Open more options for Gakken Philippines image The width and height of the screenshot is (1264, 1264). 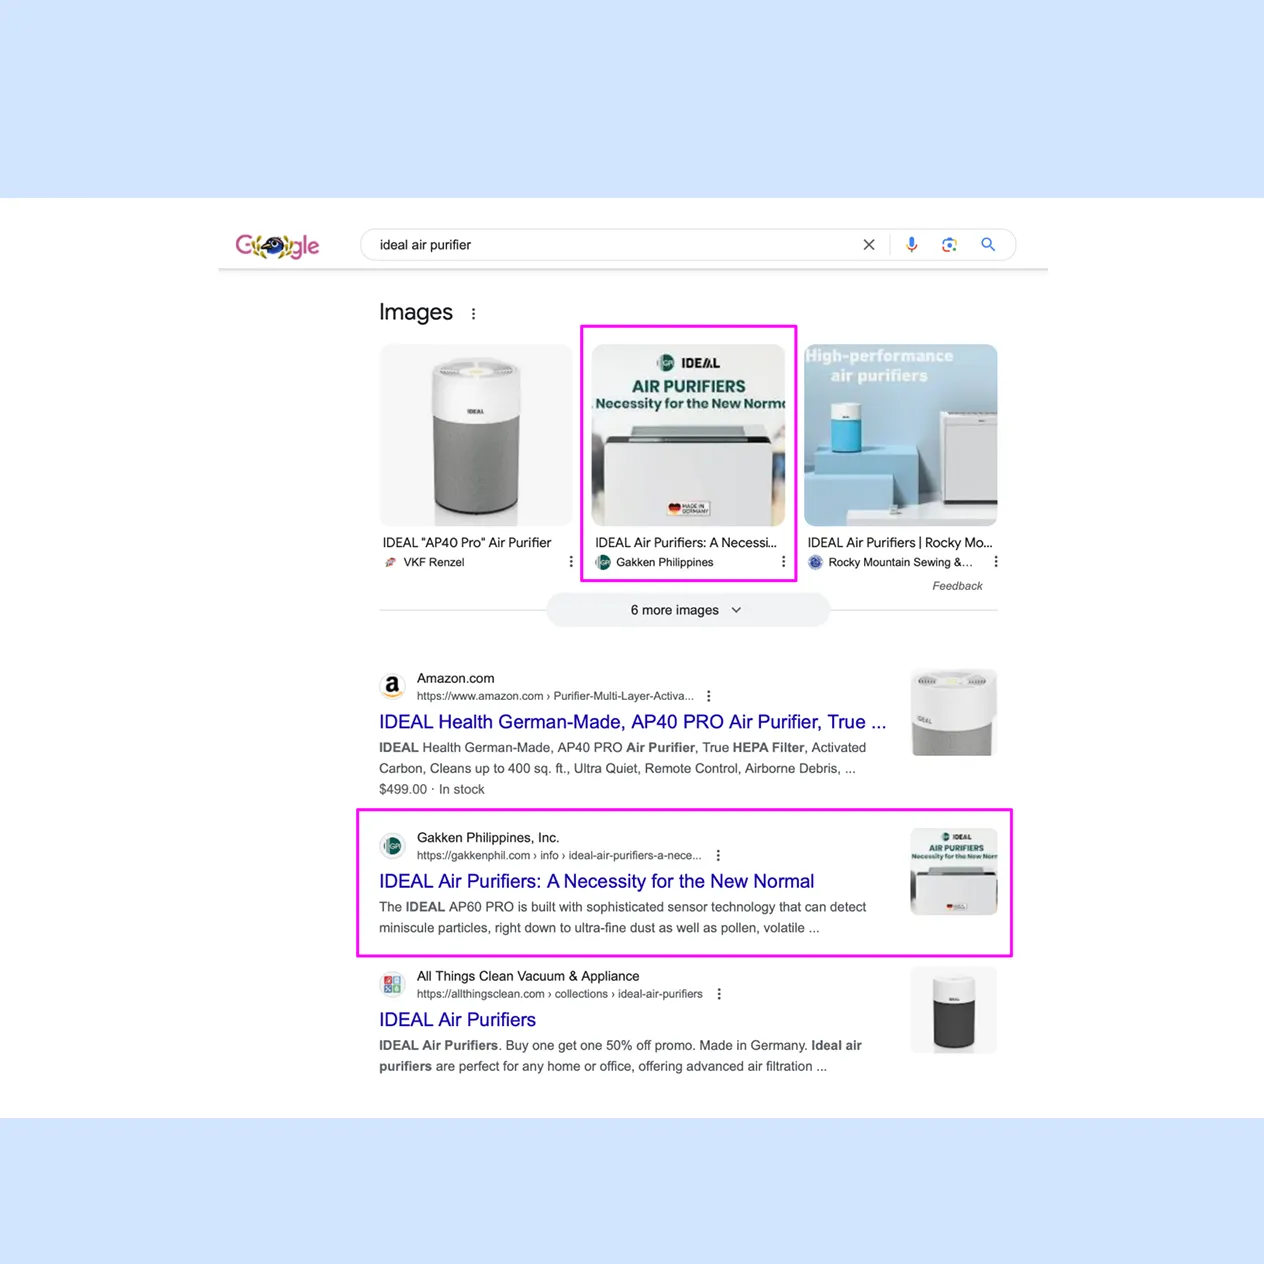click(783, 562)
